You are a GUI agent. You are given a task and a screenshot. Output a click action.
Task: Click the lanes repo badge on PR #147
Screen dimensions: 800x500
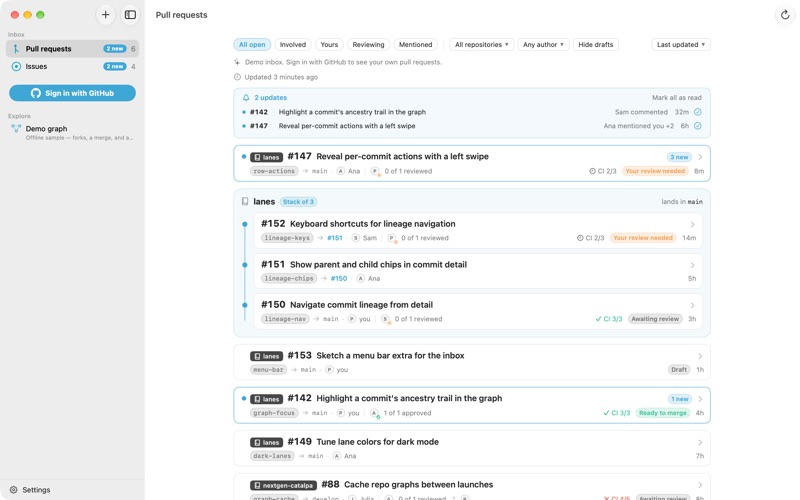(x=266, y=157)
